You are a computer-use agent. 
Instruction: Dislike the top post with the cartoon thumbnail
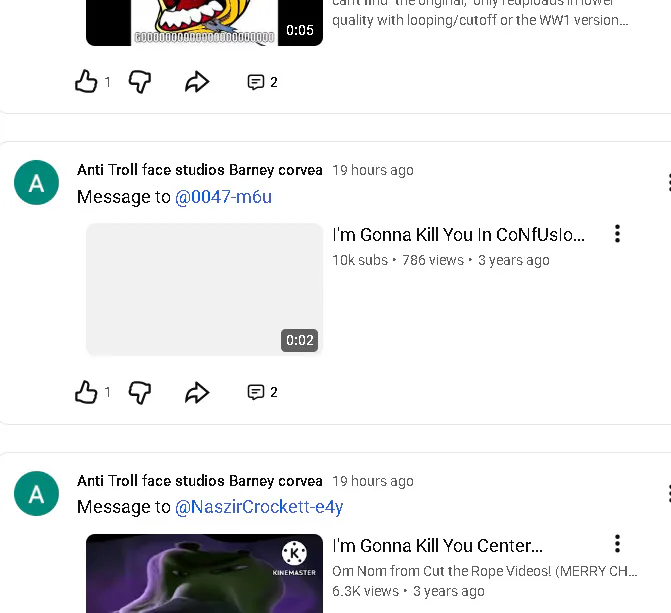(140, 82)
